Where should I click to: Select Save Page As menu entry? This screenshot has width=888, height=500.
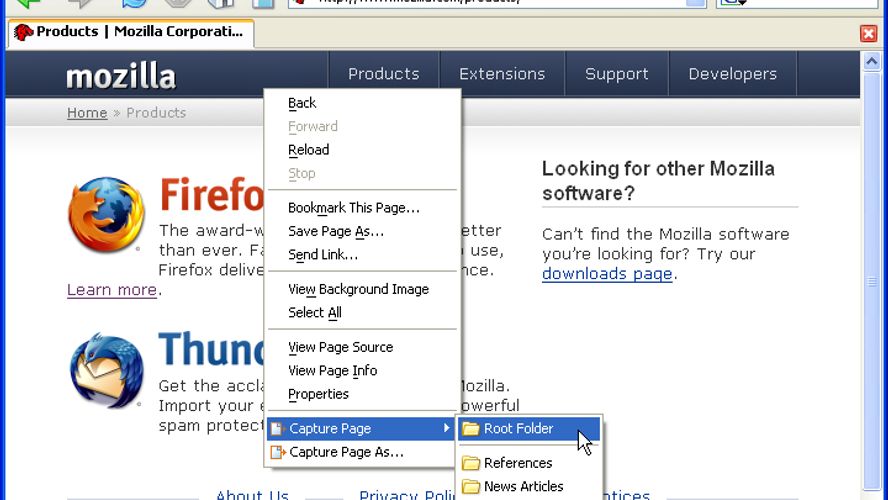tap(362, 231)
